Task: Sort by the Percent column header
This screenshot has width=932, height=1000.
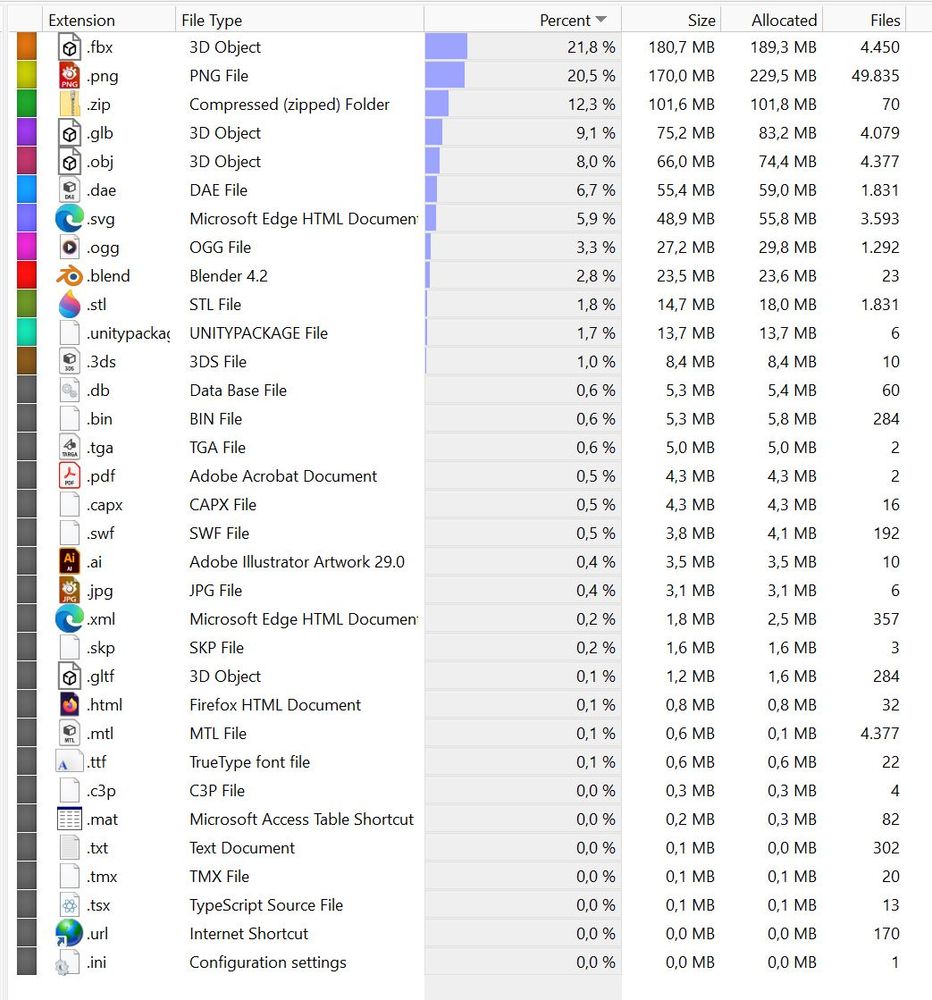Action: (x=522, y=20)
